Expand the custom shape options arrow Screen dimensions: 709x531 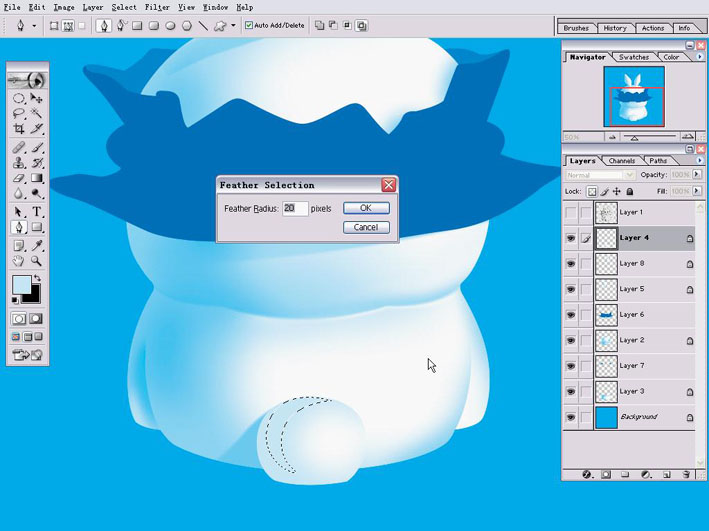point(233,25)
